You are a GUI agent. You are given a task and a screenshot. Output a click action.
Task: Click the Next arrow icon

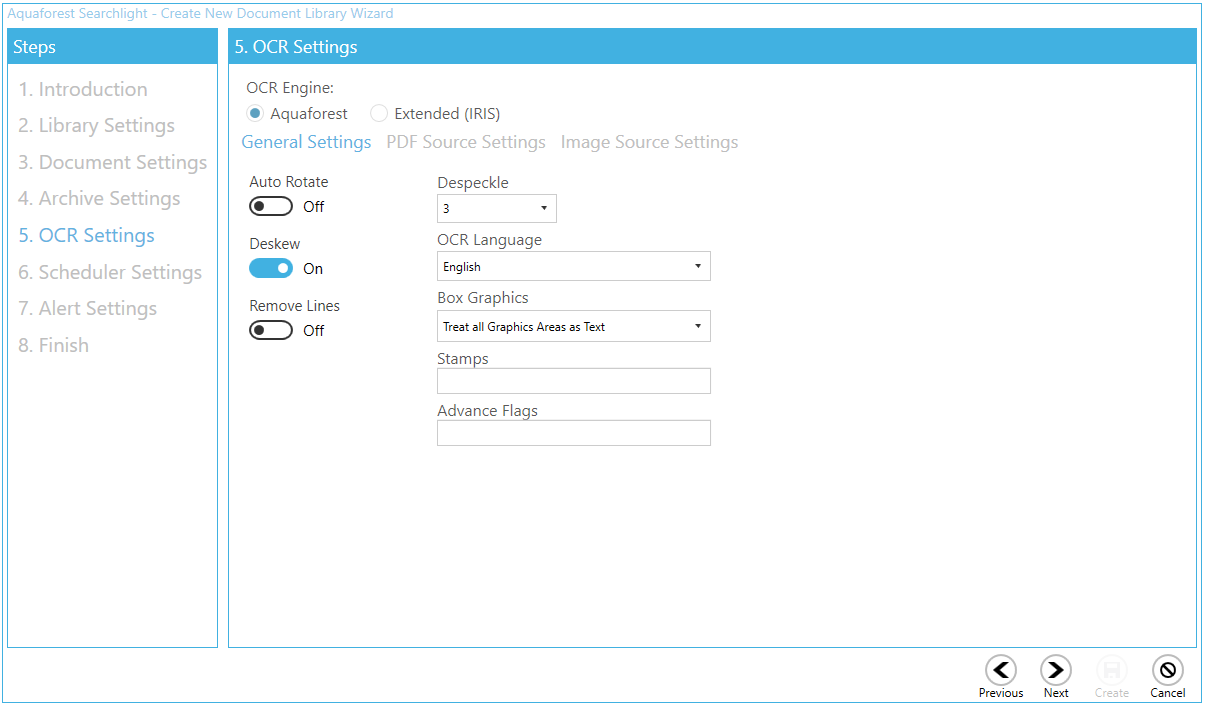point(1056,670)
